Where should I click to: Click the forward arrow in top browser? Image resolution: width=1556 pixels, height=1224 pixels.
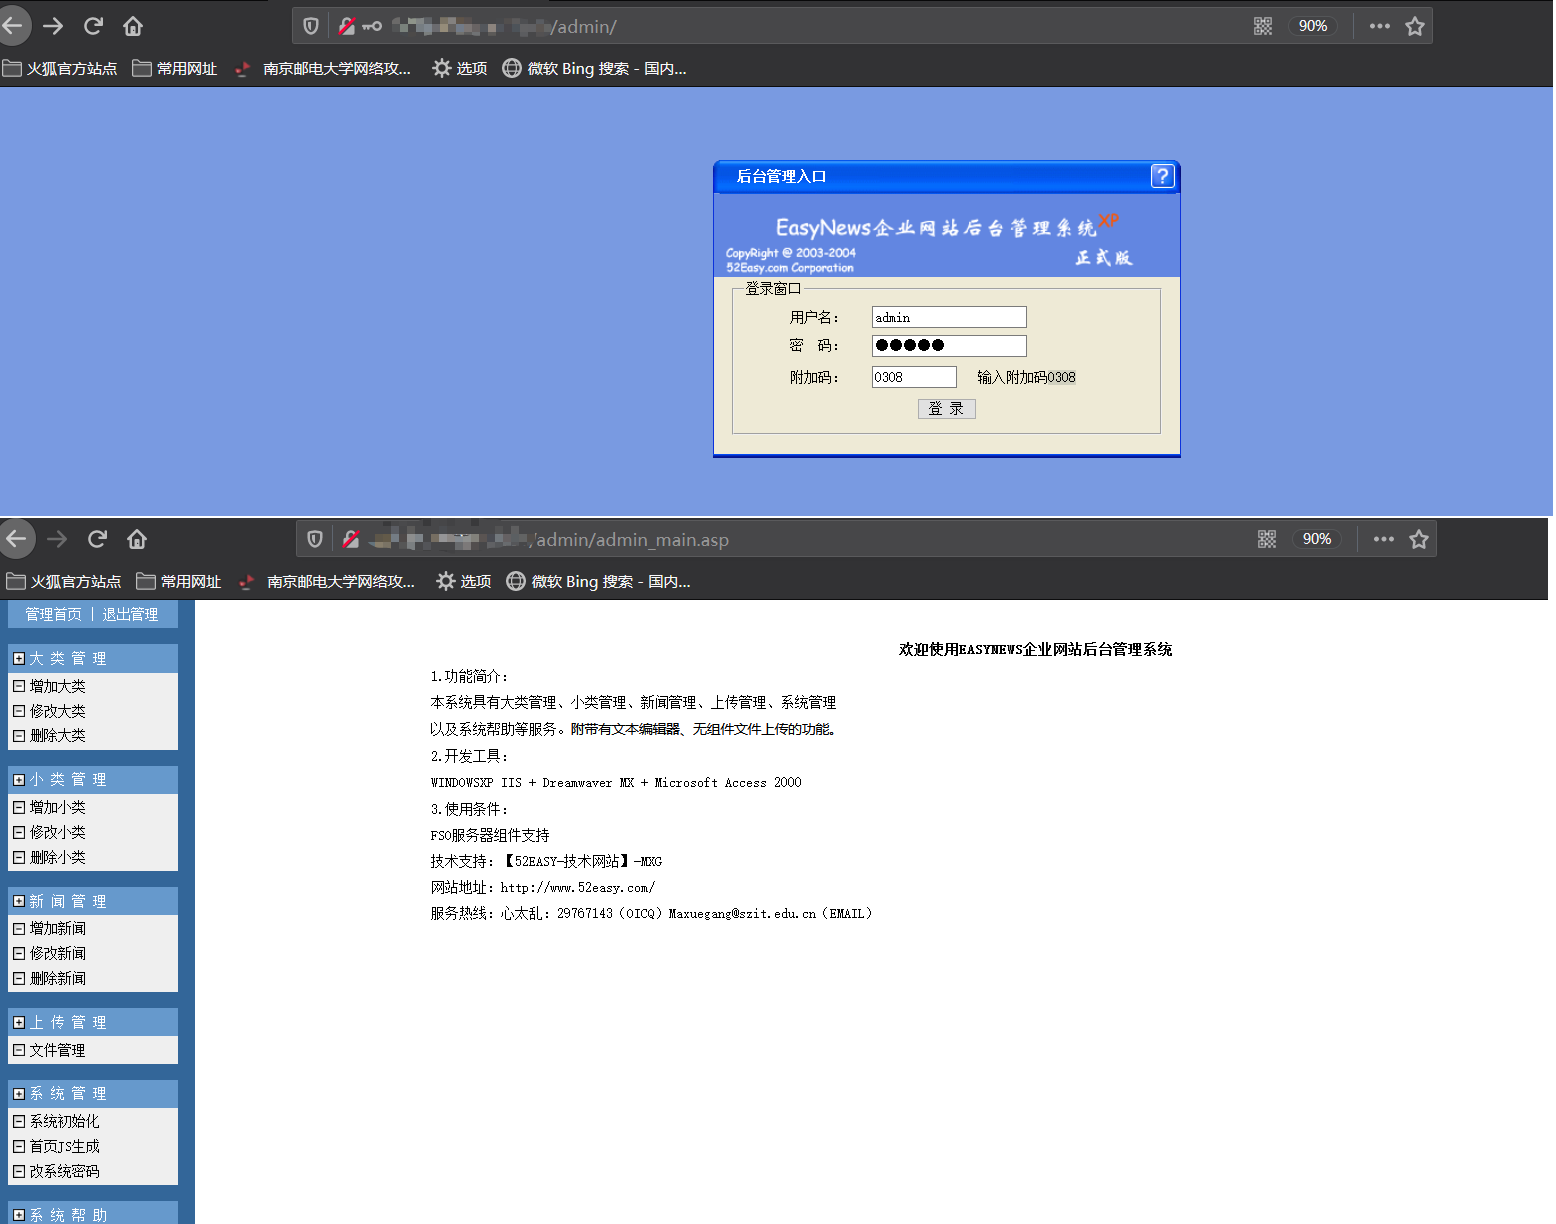pos(53,26)
